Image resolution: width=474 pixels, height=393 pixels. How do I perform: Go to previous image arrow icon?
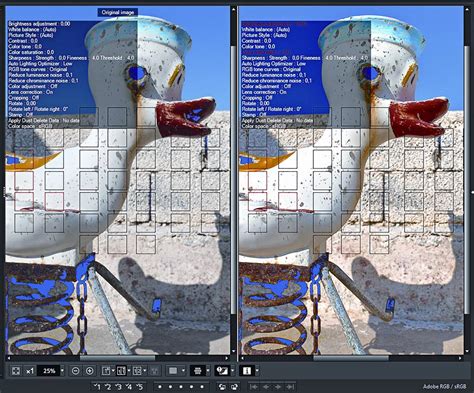(266, 387)
